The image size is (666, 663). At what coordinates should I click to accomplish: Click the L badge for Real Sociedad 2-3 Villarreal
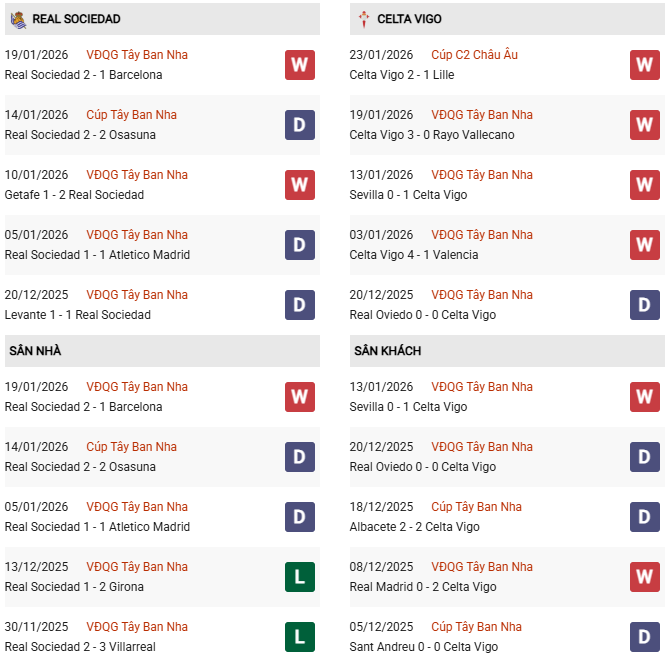pos(300,637)
